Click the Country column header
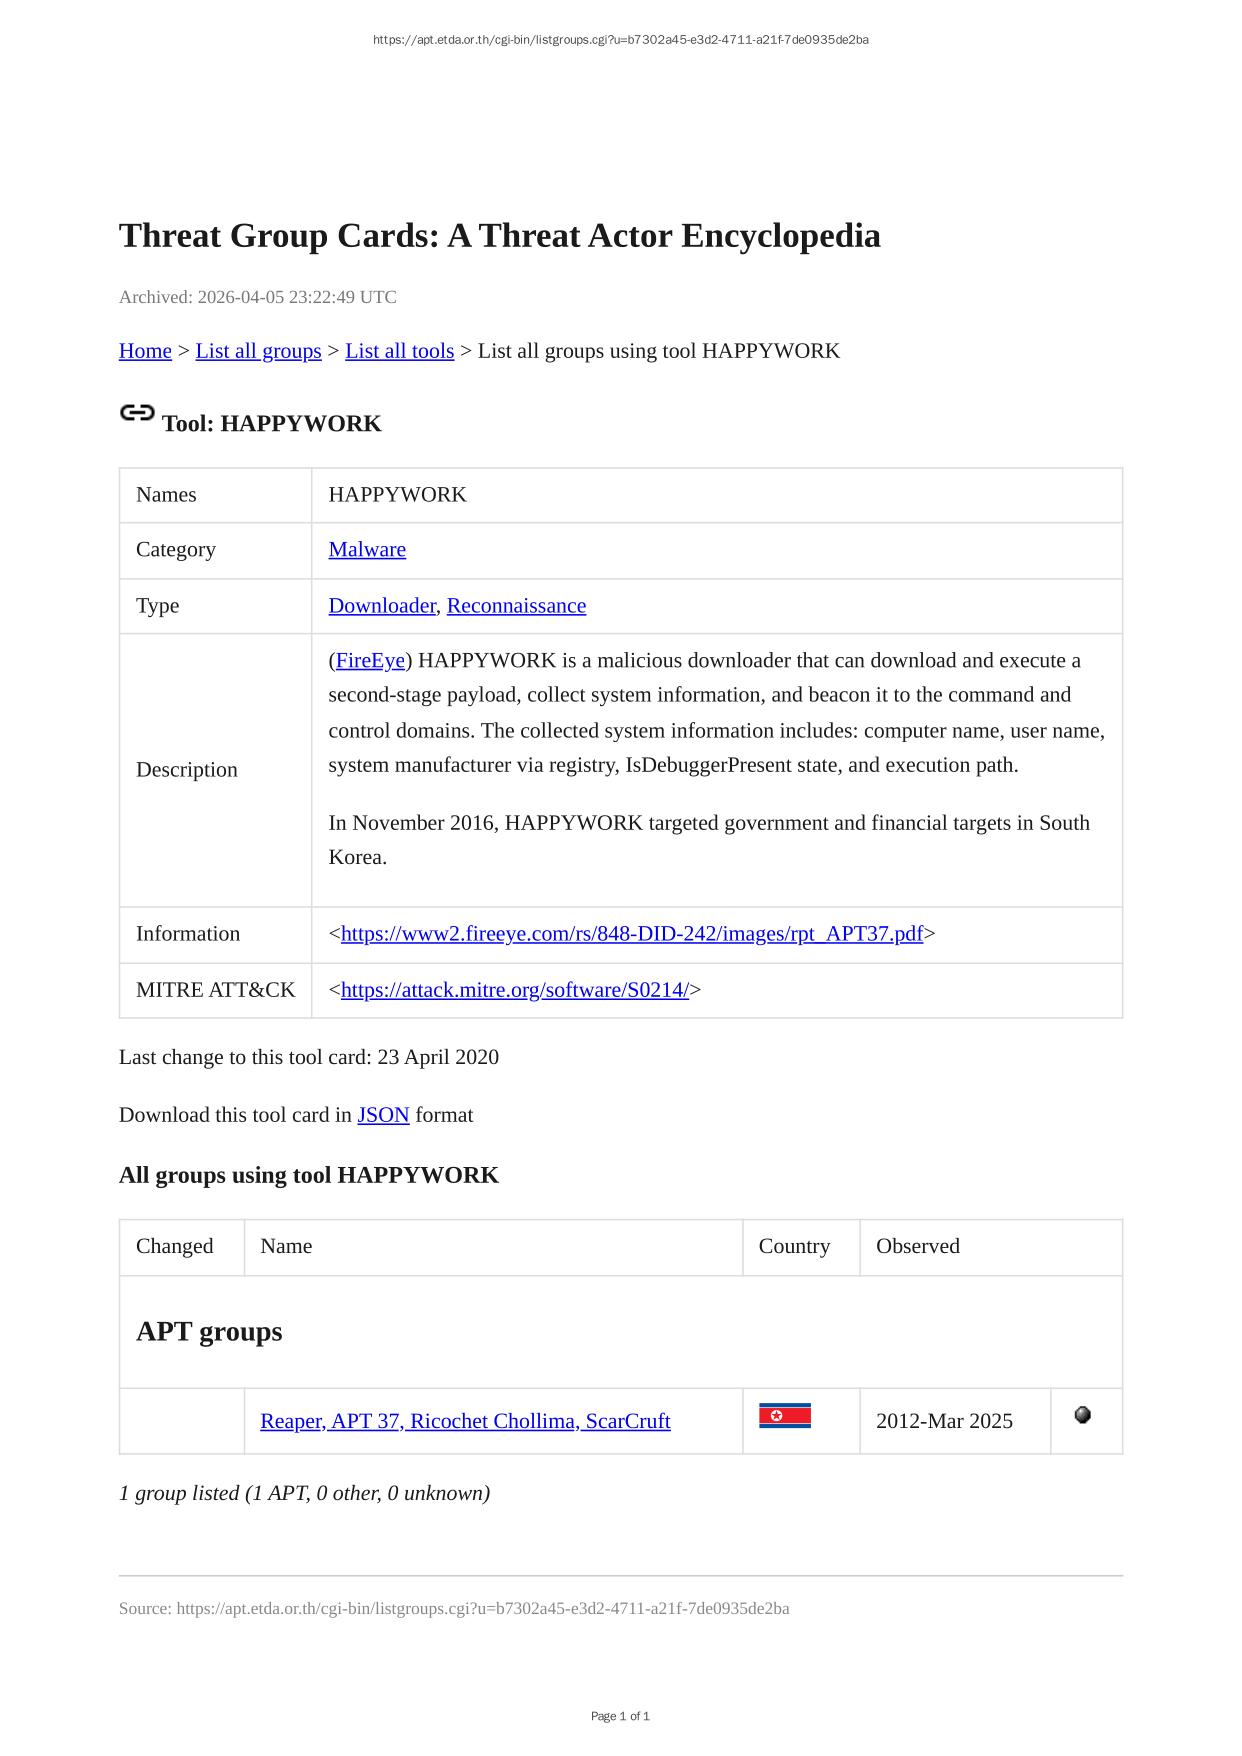This screenshot has height=1756, width=1242. [x=794, y=1246]
